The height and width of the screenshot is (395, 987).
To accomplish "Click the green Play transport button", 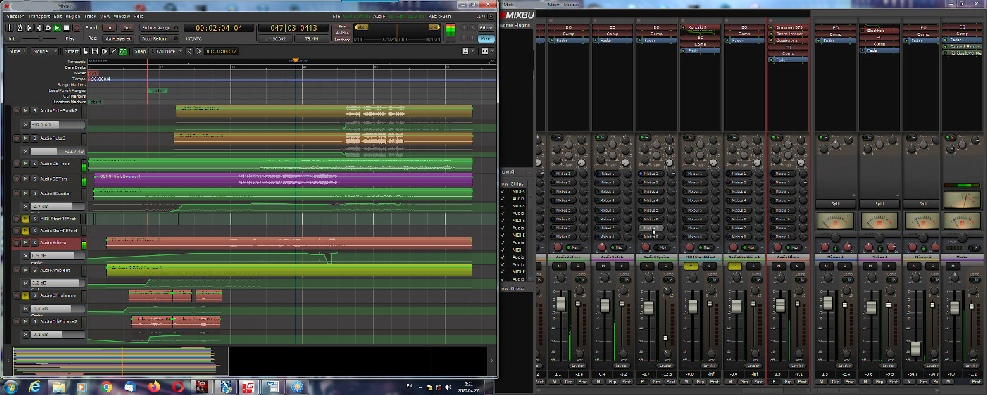I will pos(57,28).
